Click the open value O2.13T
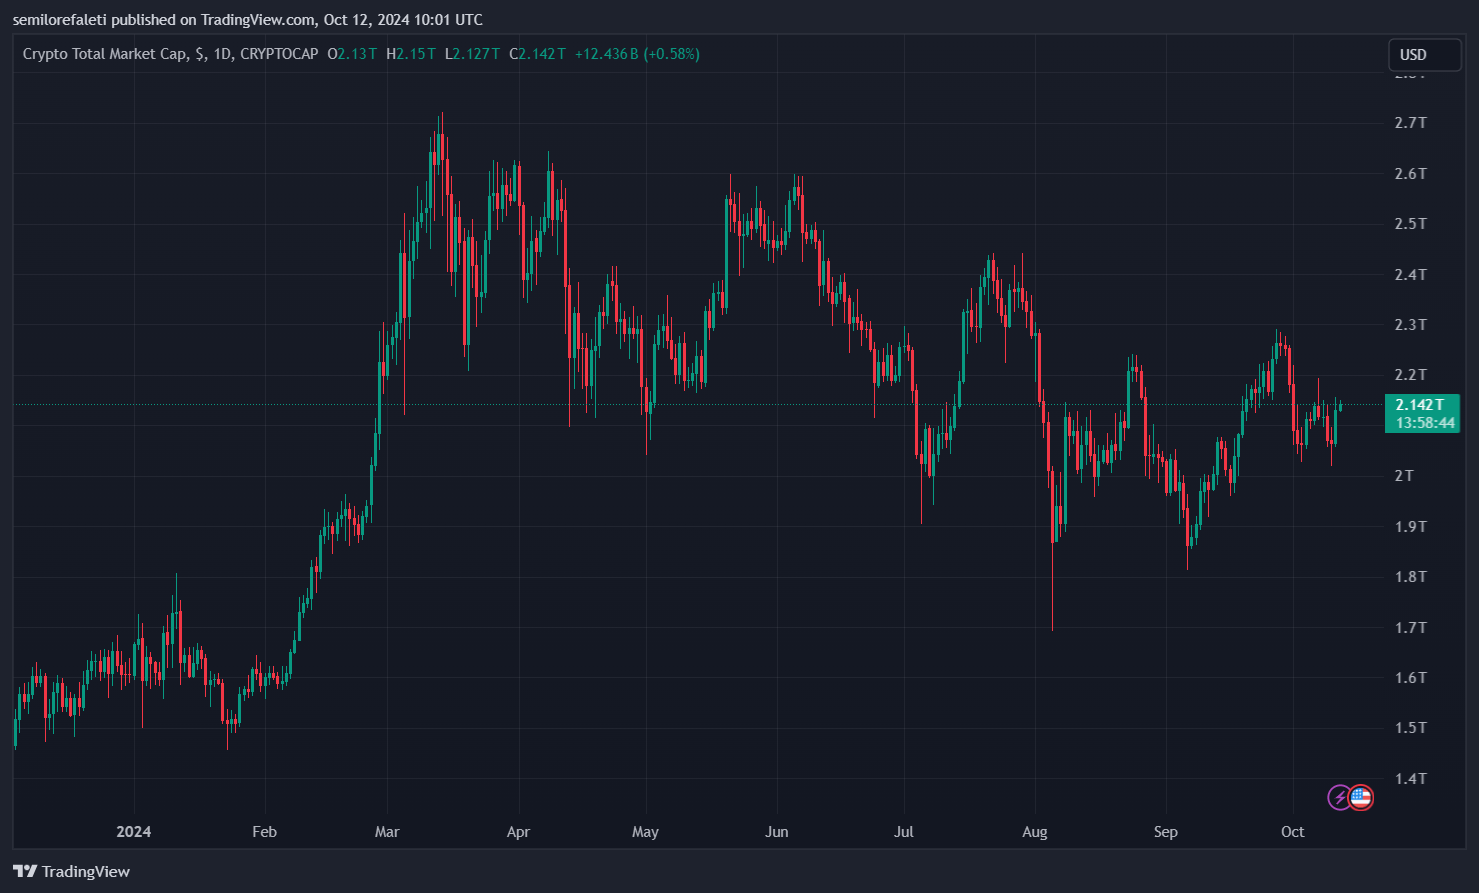1479x893 pixels. click(x=352, y=54)
